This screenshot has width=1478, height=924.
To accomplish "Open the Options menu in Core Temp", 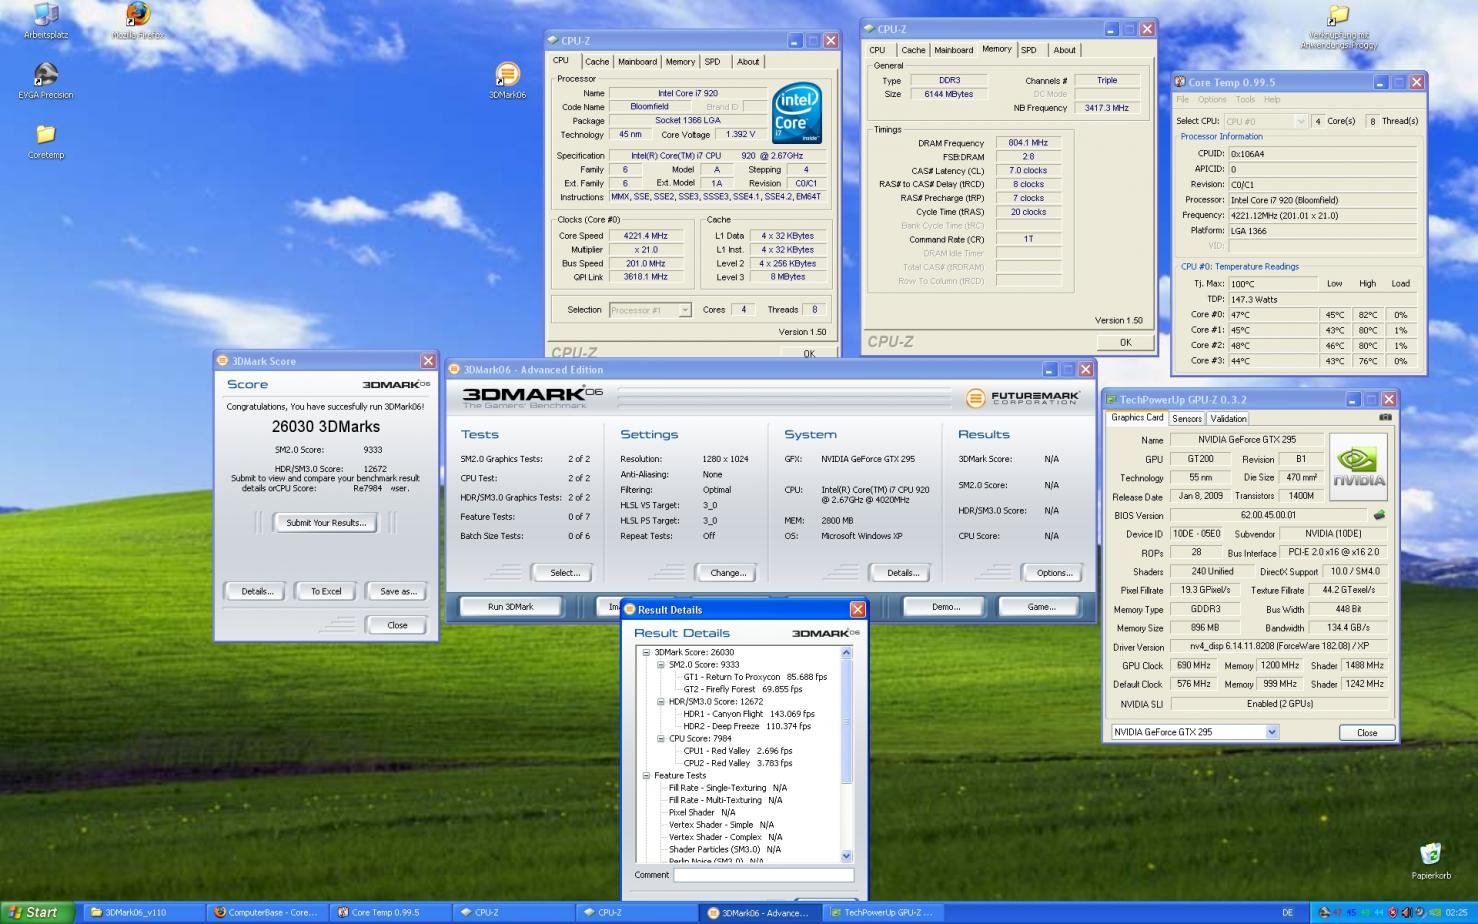I will click(1211, 100).
